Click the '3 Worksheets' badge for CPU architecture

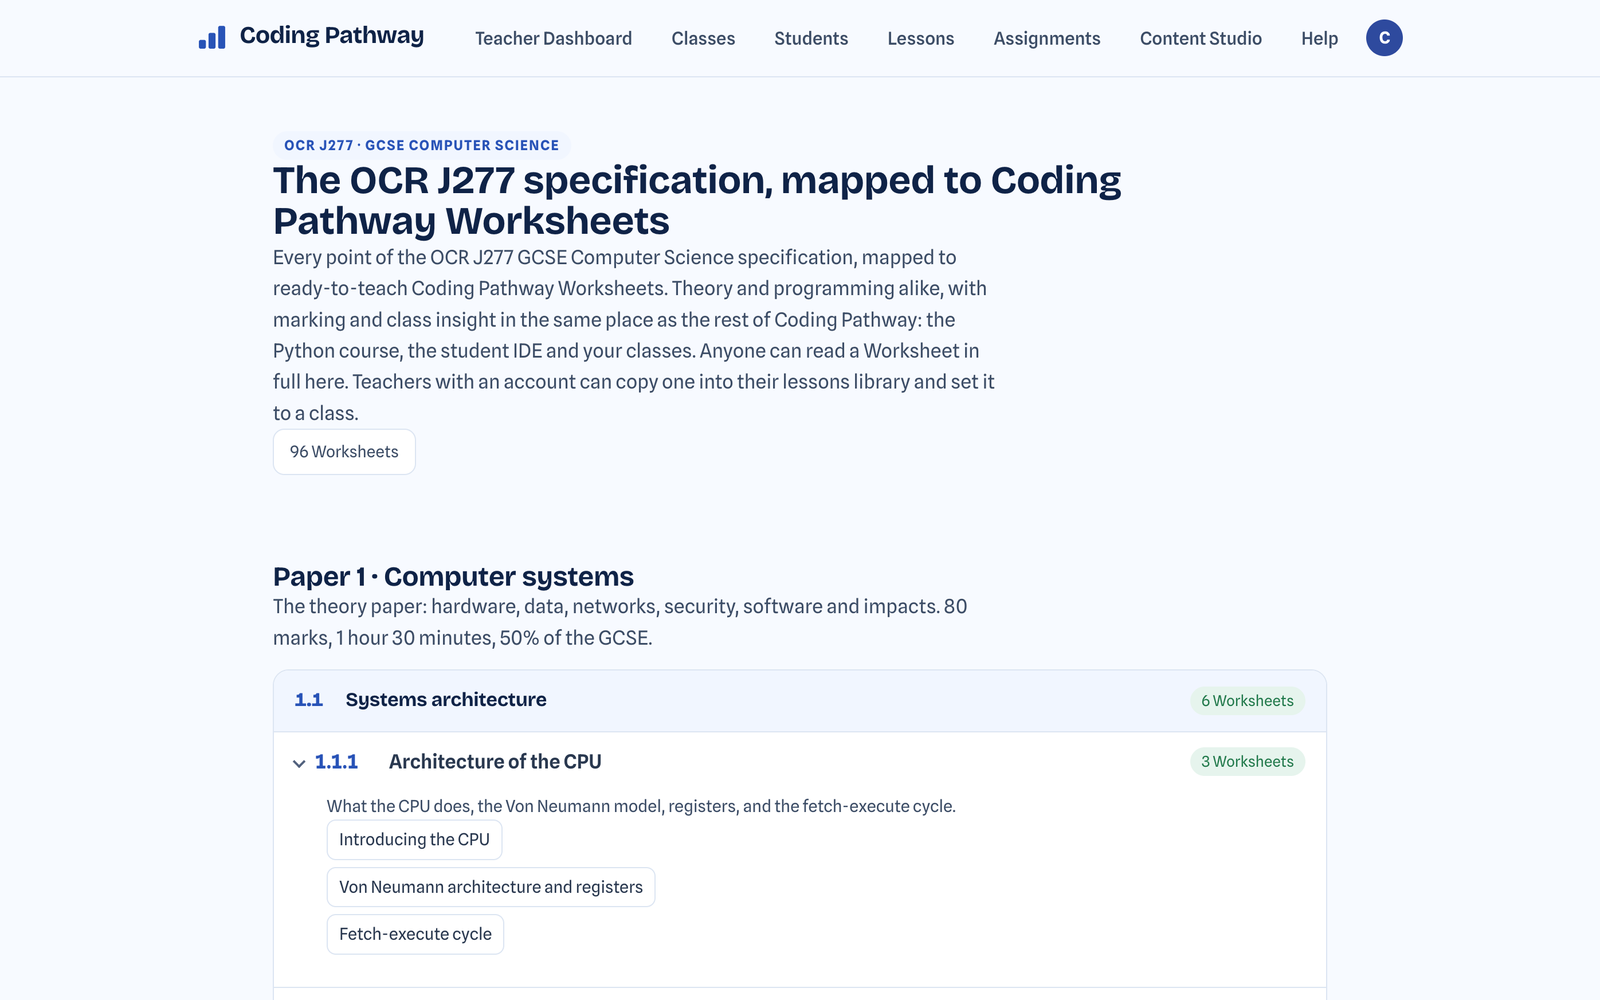(x=1247, y=762)
